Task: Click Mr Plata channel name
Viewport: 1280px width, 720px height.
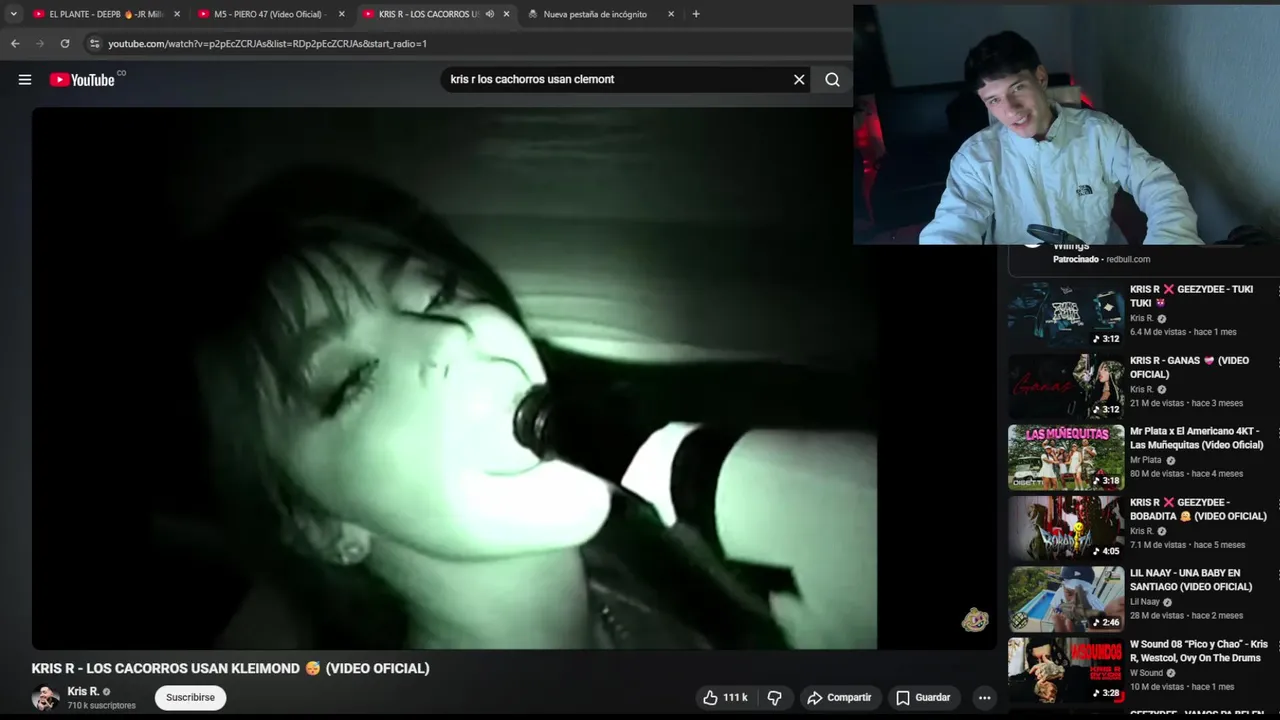Action: (x=1146, y=460)
